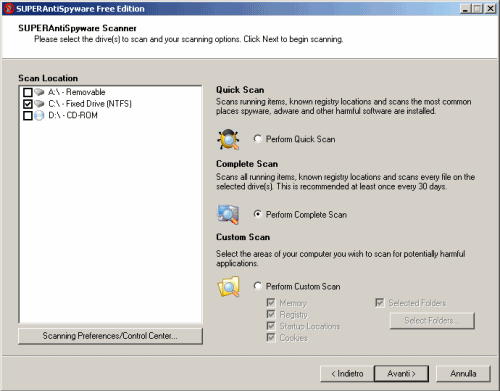Select the A:\ - Removable row text
Image resolution: width=500 pixels, height=391 pixels.
click(77, 92)
